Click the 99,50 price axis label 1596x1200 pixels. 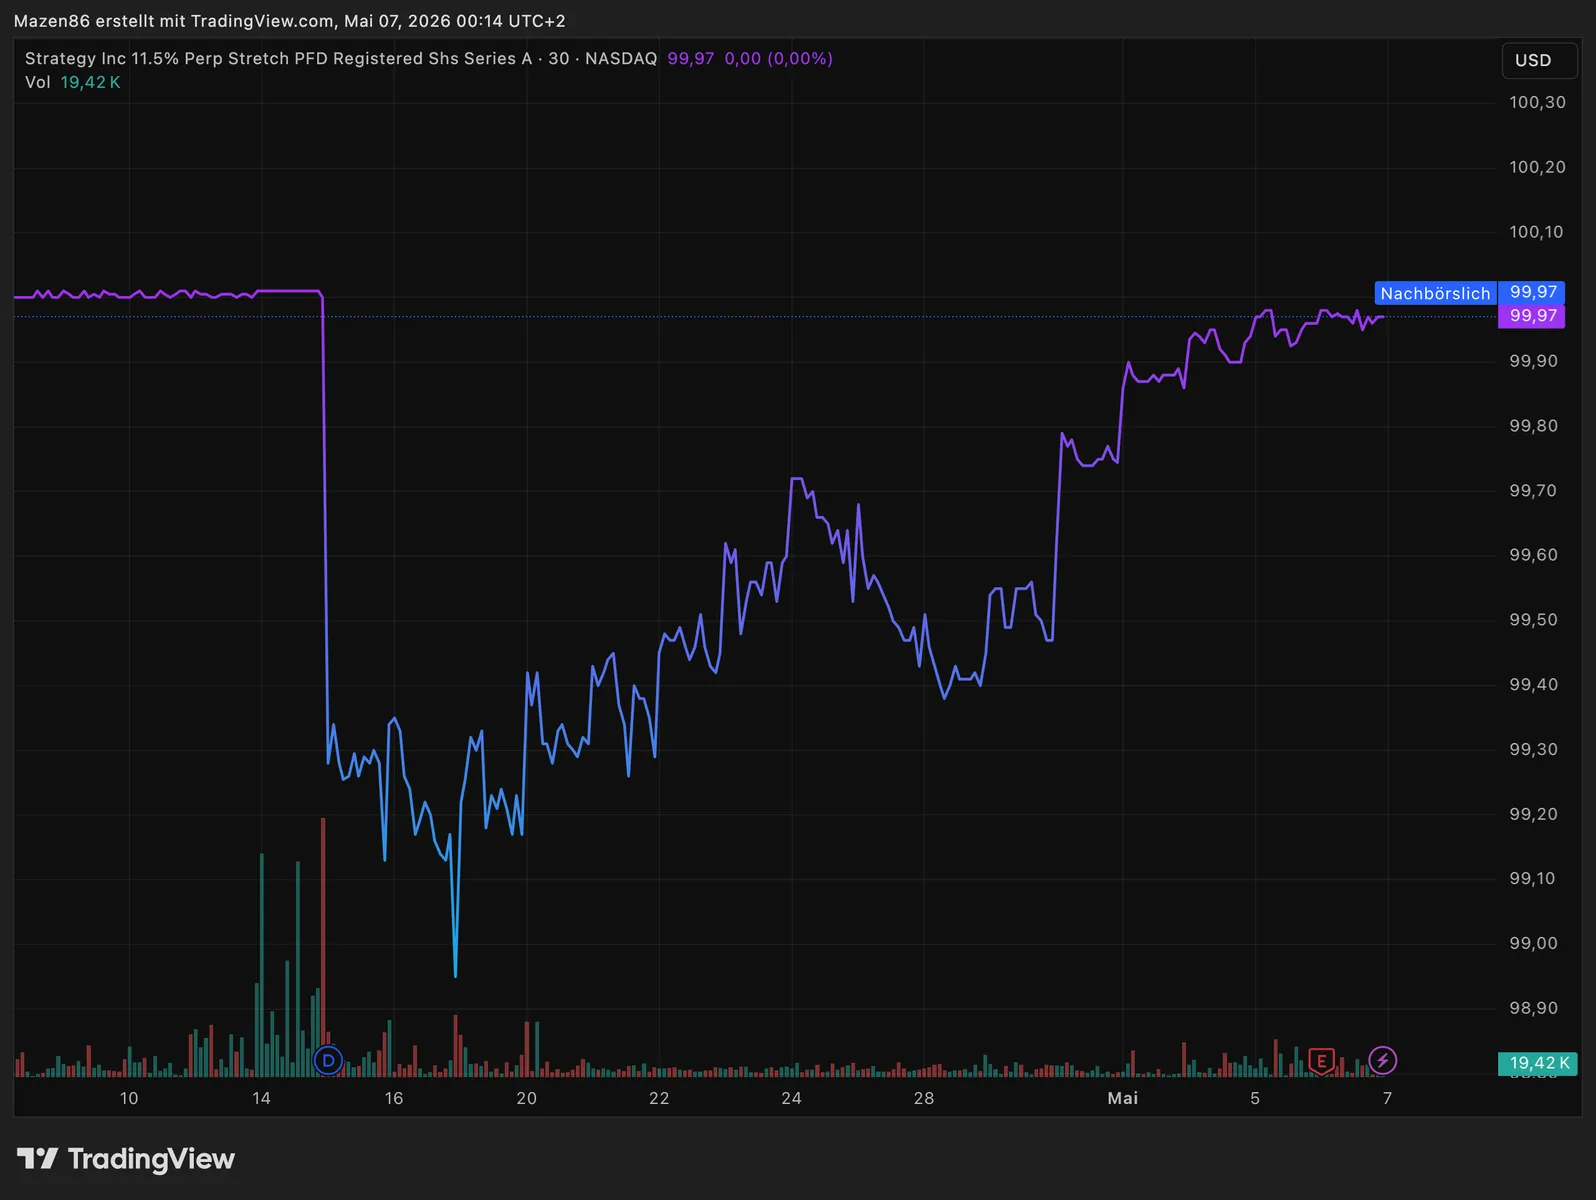[x=1533, y=620]
